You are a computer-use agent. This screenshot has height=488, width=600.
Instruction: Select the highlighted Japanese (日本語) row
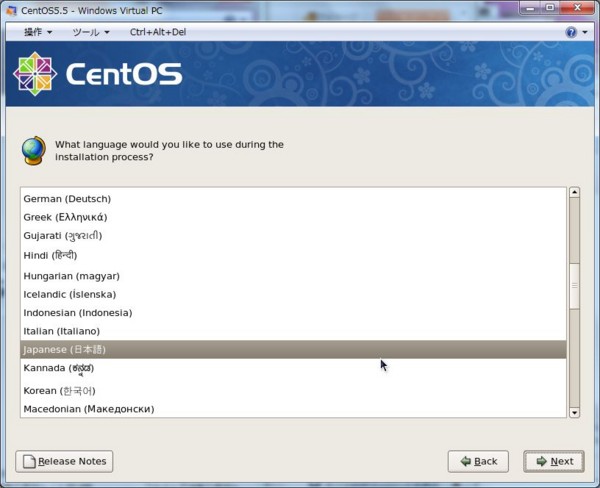[293, 349]
